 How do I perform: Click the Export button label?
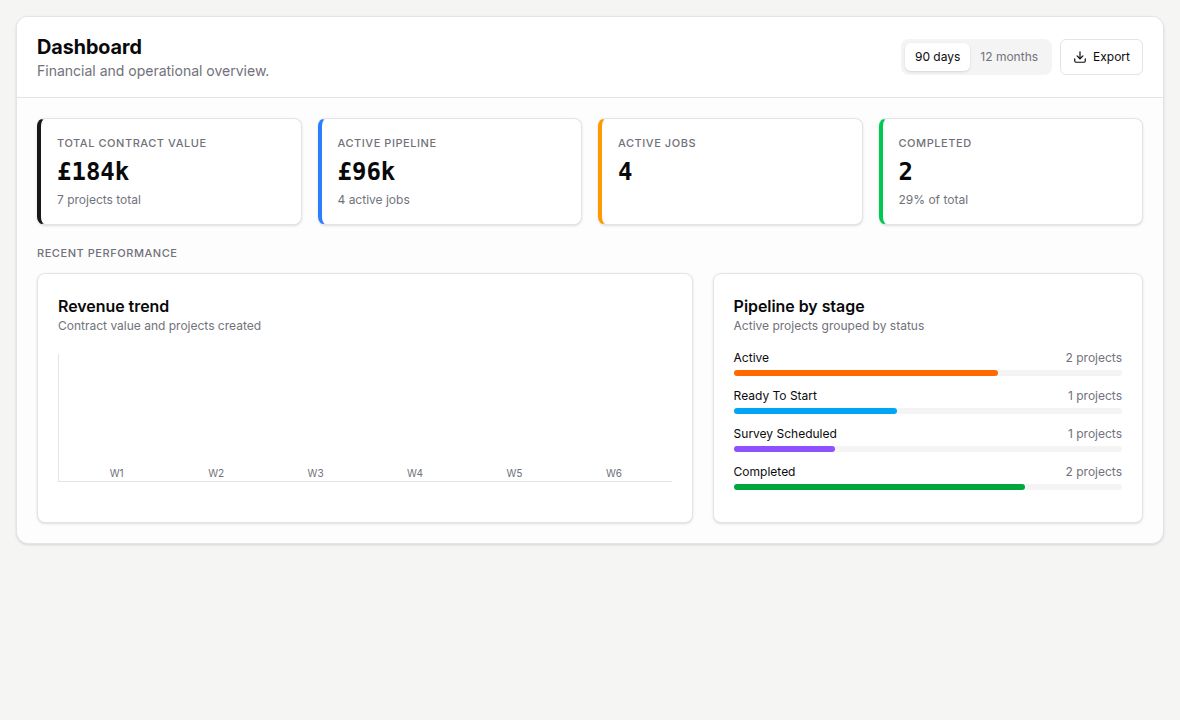coord(1112,57)
